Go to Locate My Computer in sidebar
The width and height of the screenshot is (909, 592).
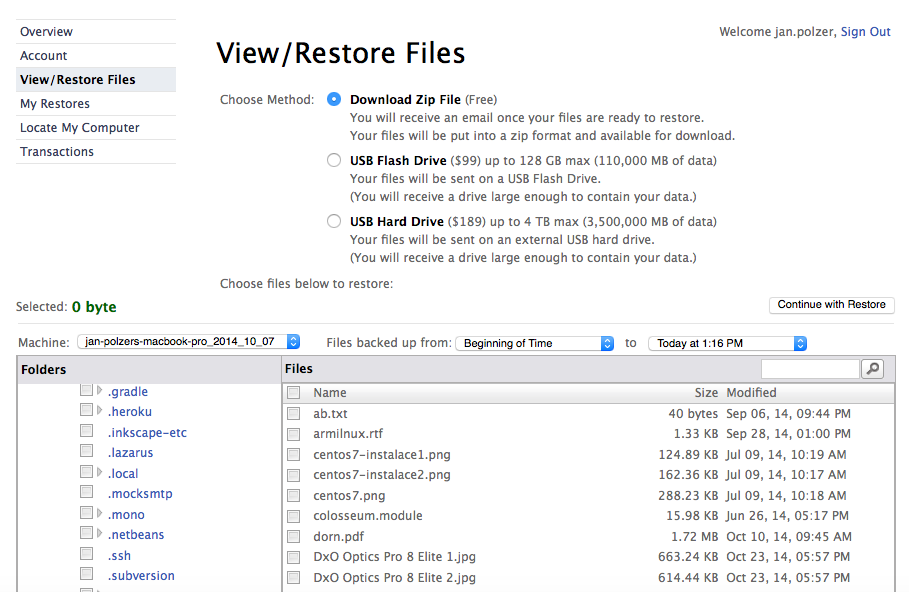coord(80,128)
